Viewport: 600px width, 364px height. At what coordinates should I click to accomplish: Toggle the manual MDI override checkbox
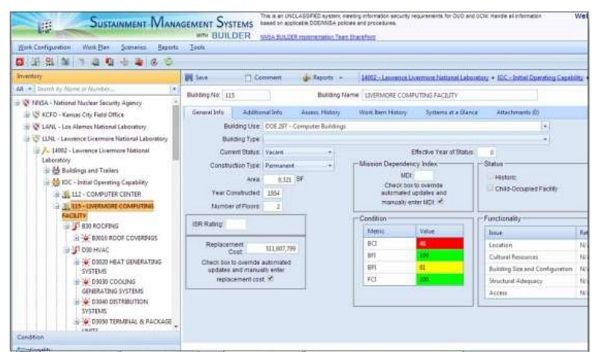pos(440,201)
